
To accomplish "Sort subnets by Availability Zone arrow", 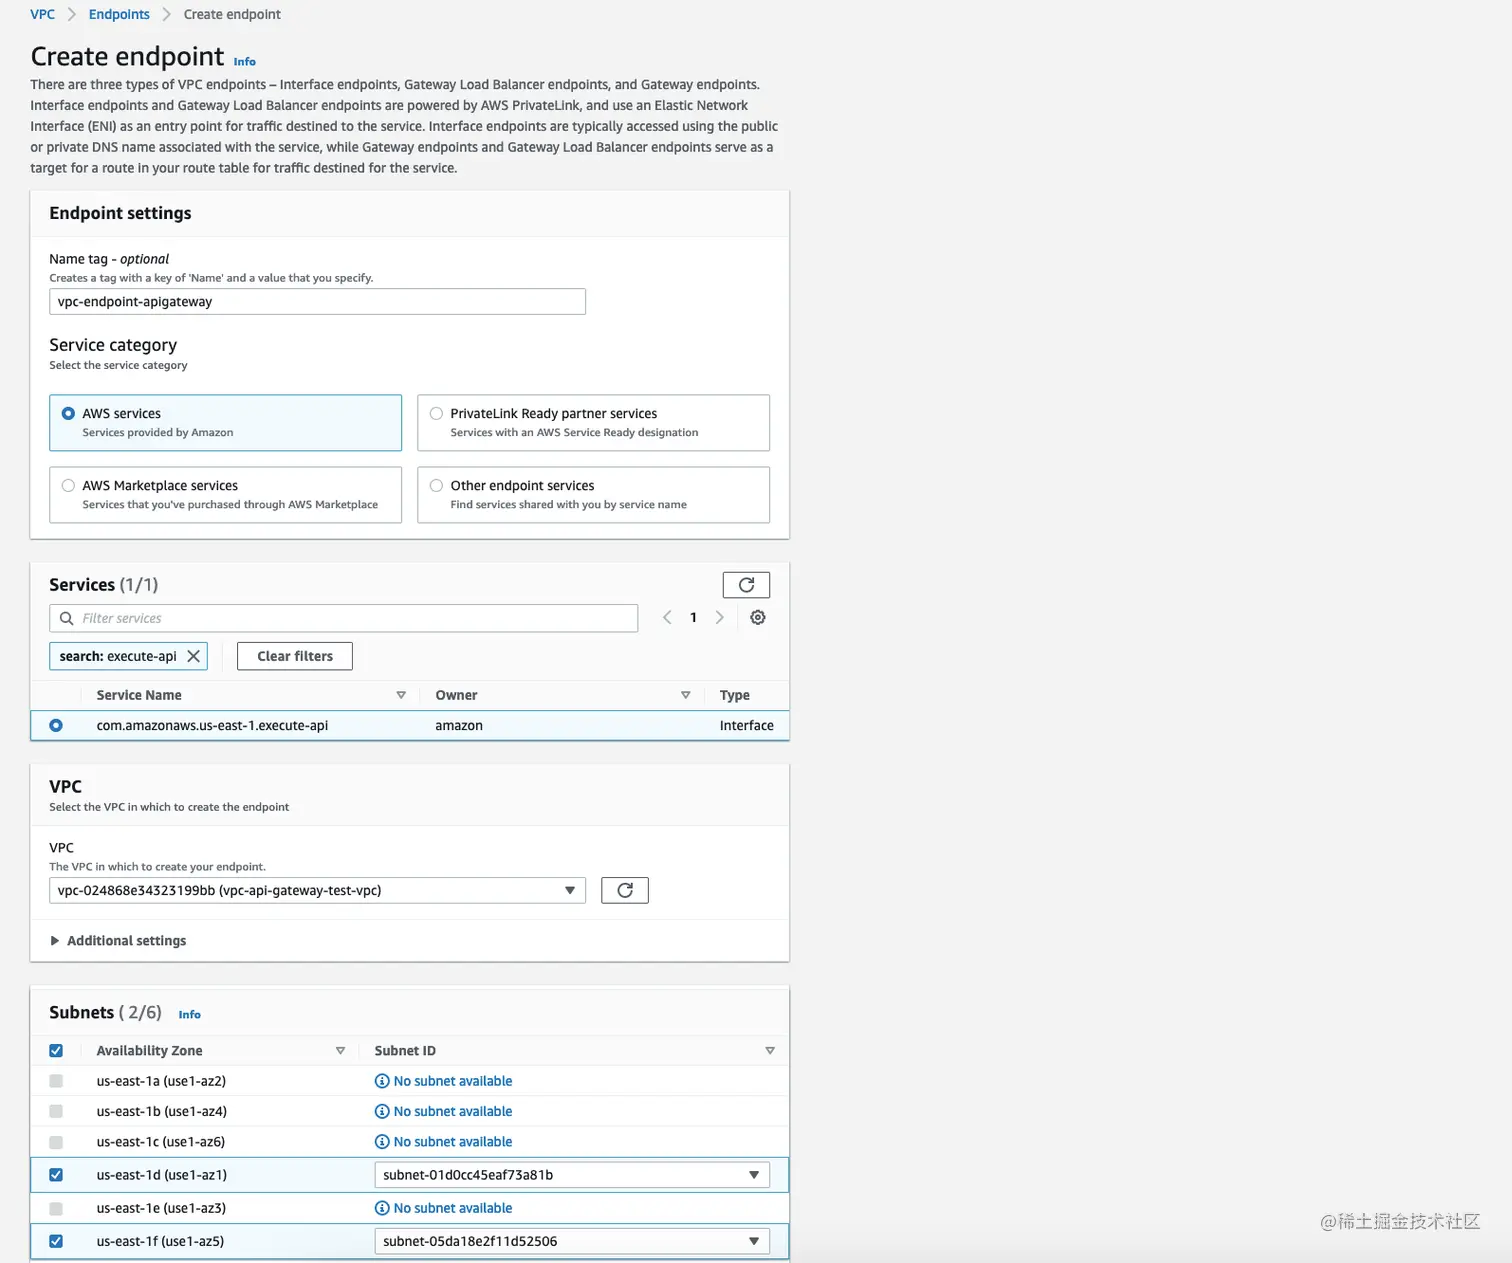I will 340,1051.
